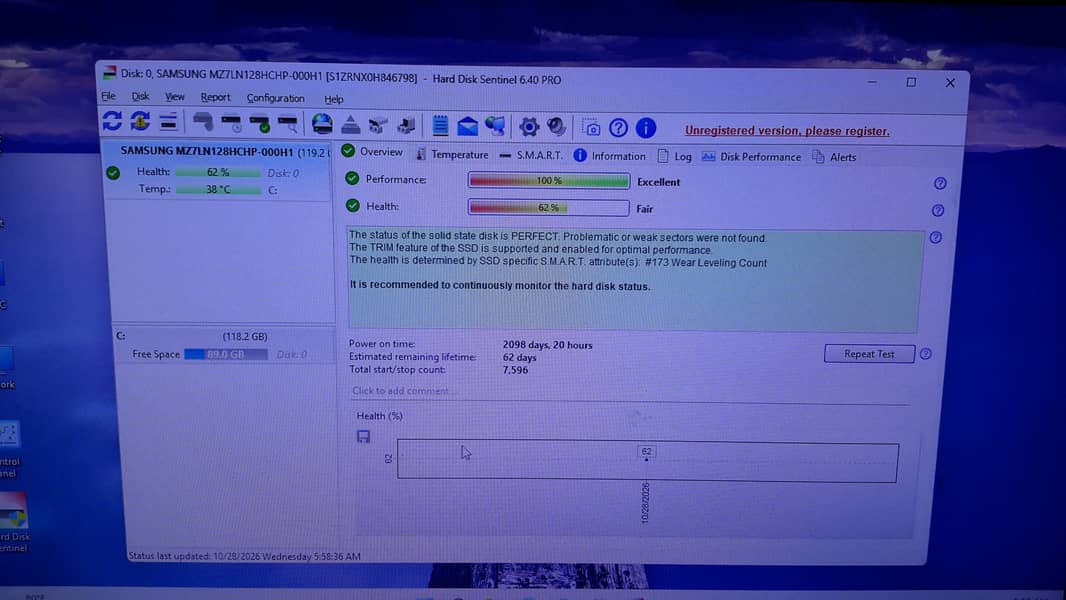This screenshot has width=1066, height=600.
Task: Switch to the Alerts tab
Action: pyautogui.click(x=834, y=157)
